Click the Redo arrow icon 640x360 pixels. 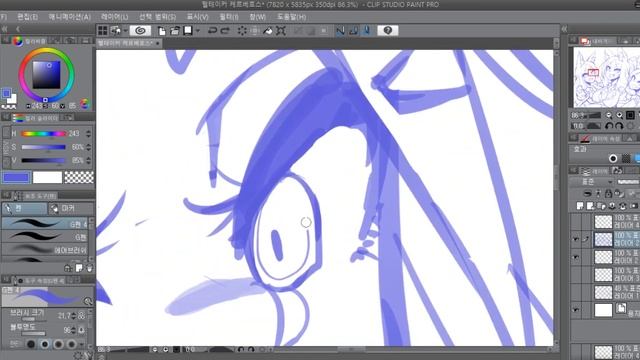225,31
